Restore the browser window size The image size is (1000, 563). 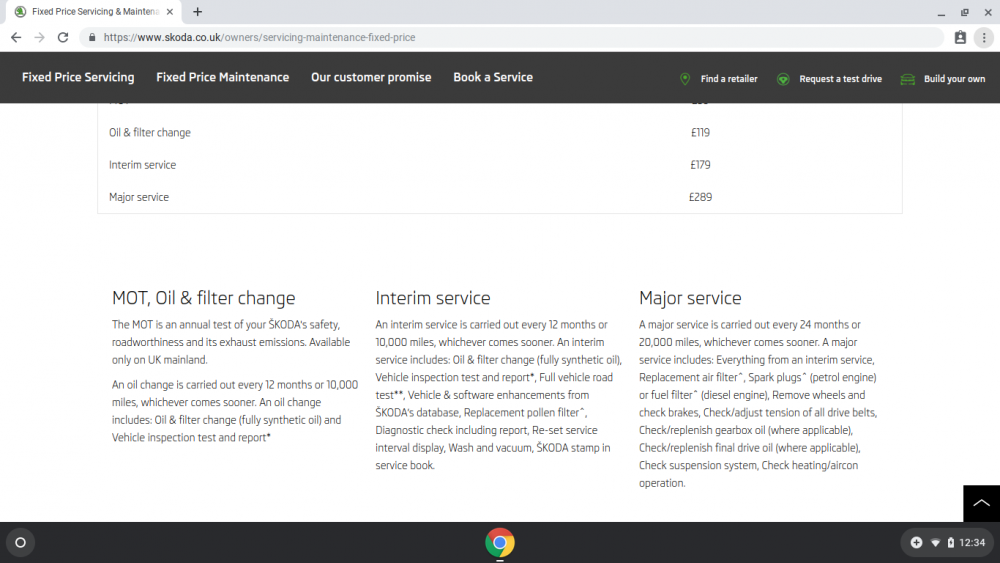point(964,12)
